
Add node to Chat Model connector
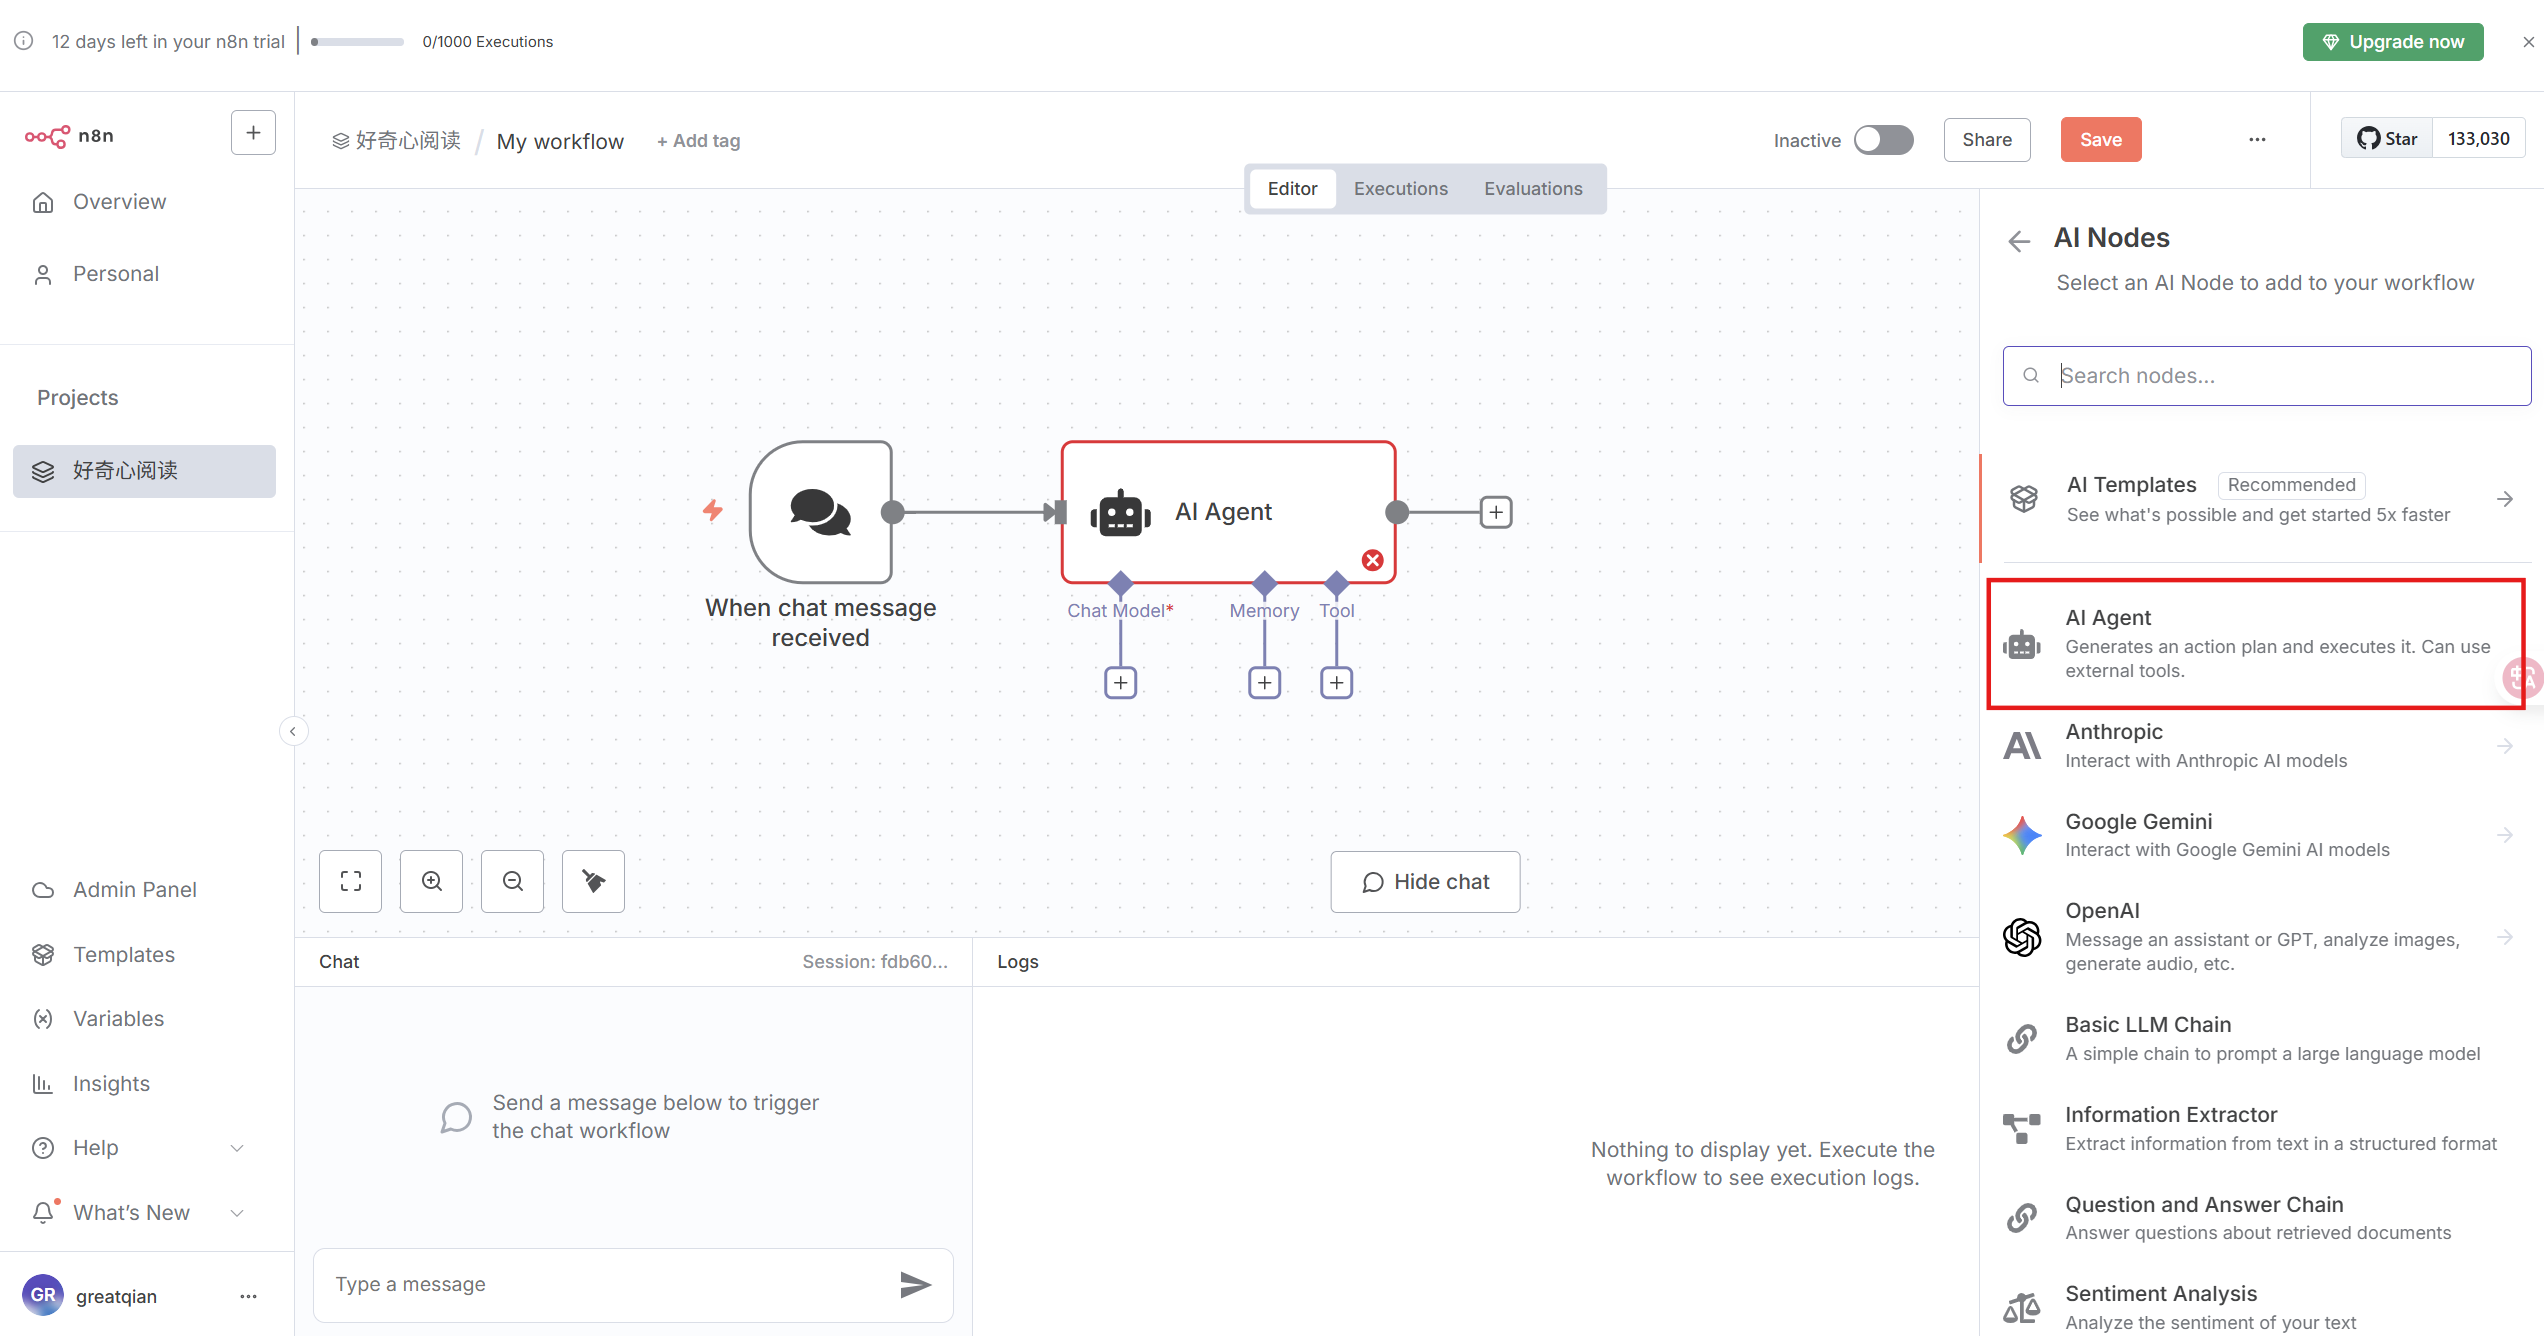(1120, 683)
